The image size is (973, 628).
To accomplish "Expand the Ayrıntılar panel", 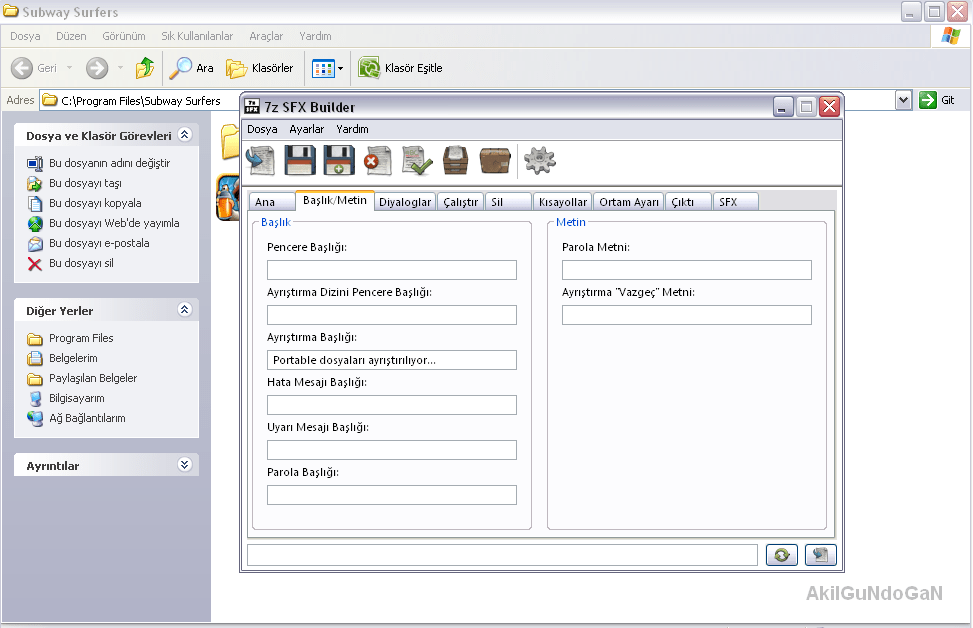I will (x=184, y=465).
